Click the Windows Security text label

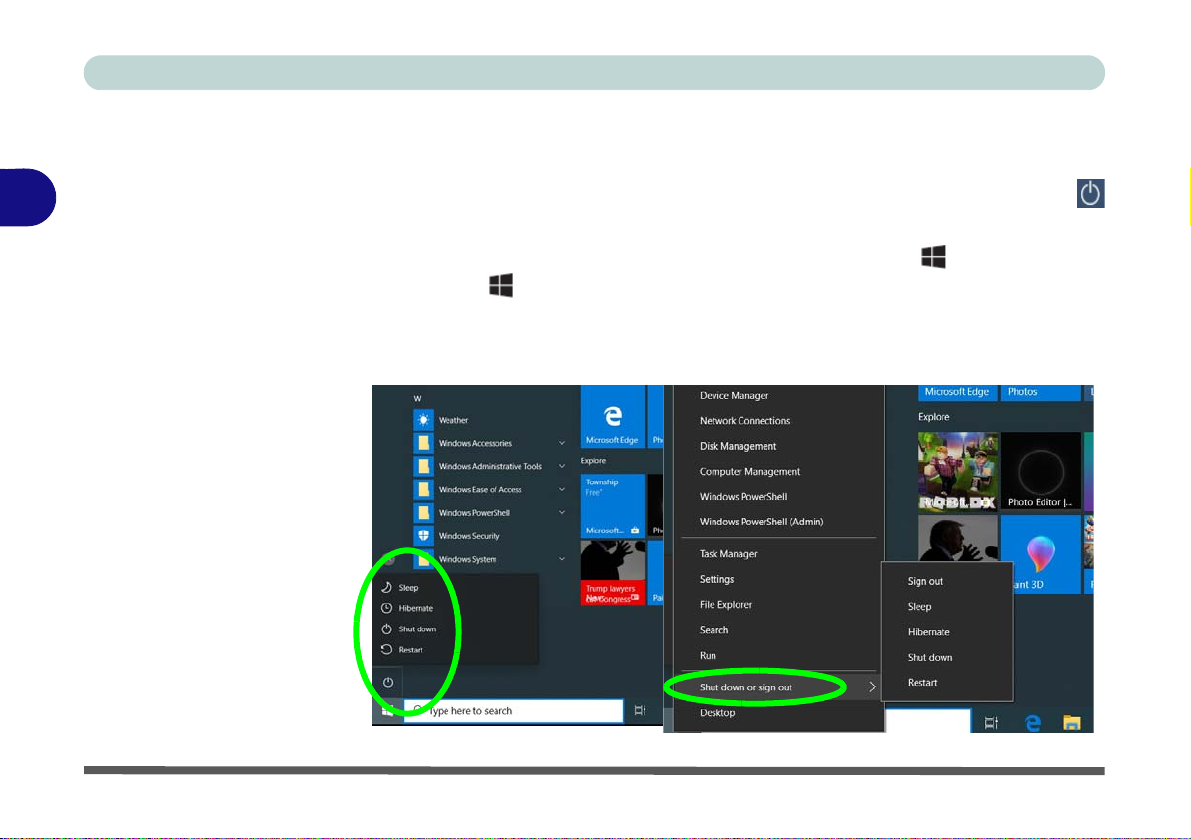[469, 536]
